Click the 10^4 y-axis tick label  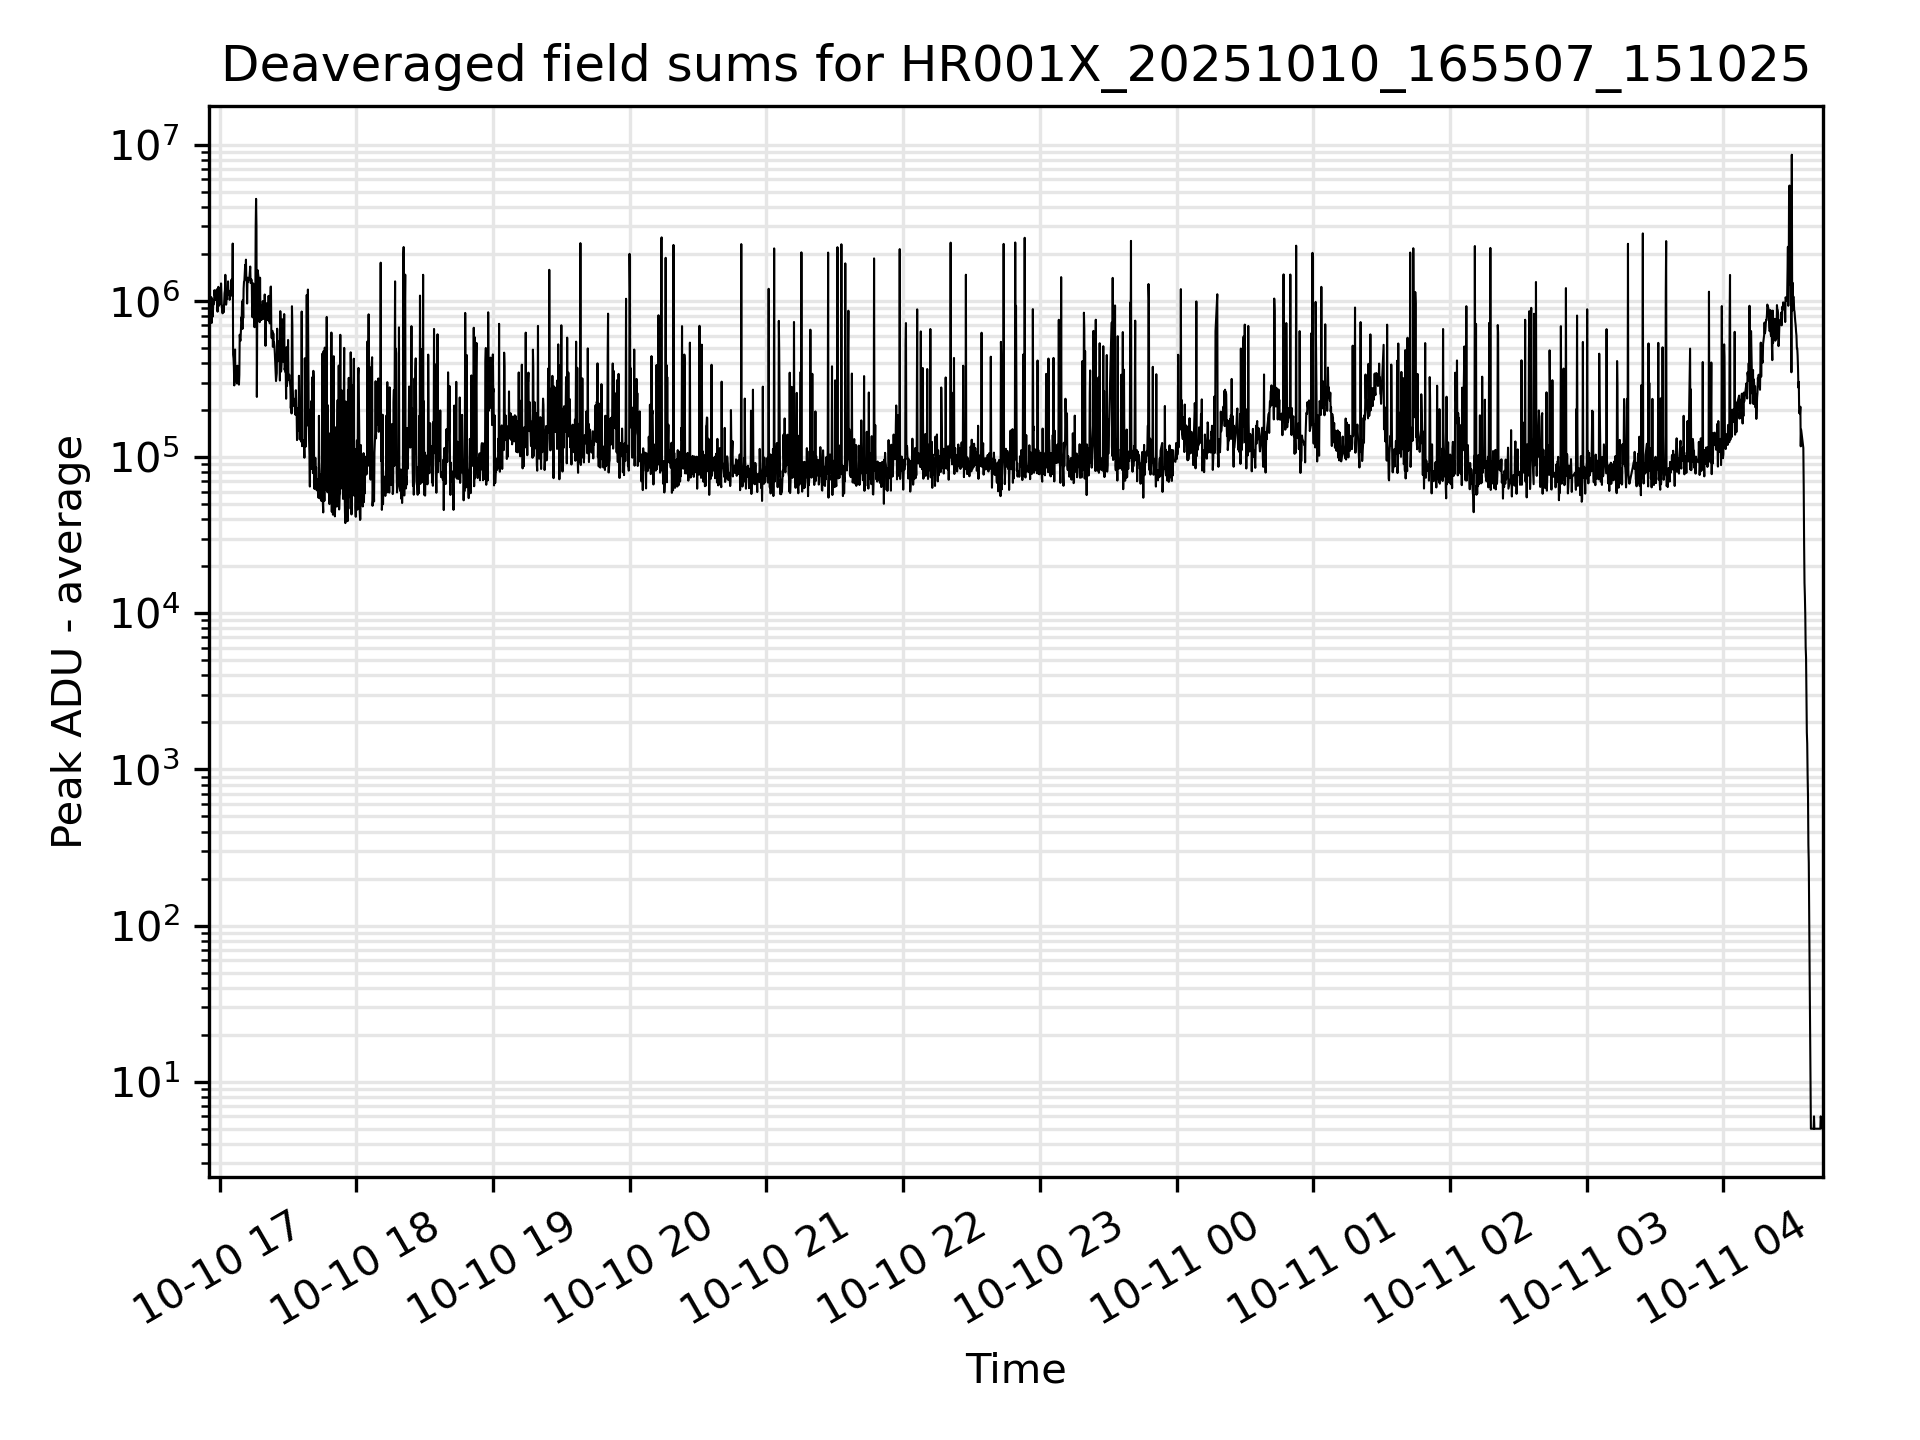coord(147,614)
